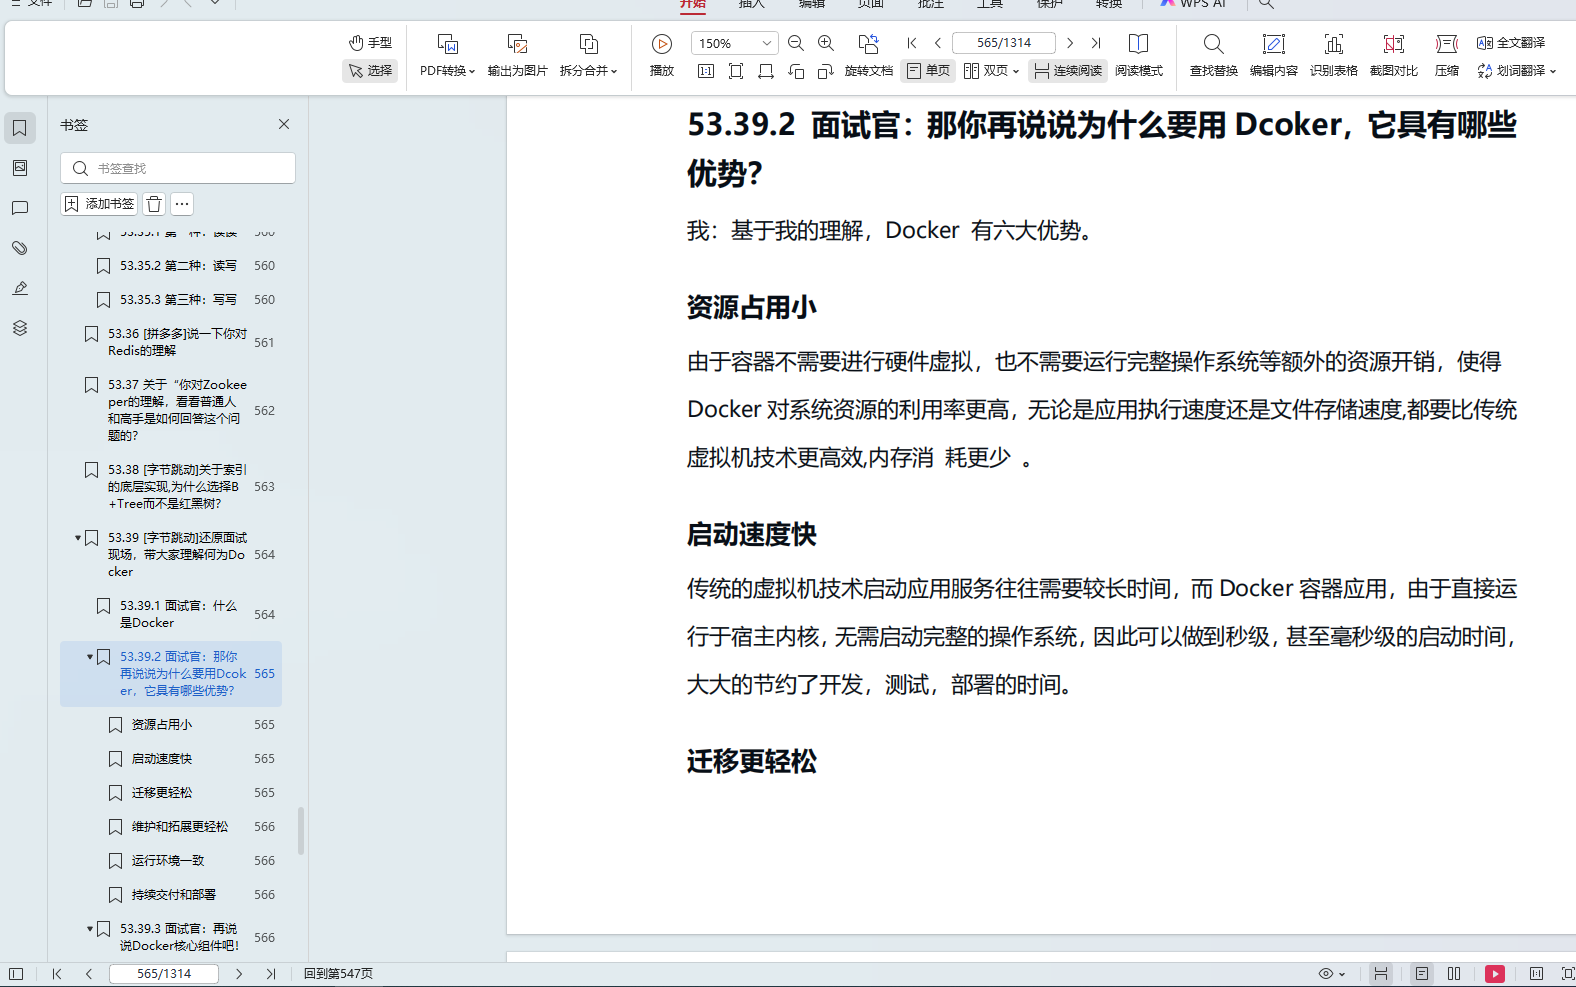Close the 书签 bookmarks panel
Image resolution: width=1576 pixels, height=987 pixels.
(x=284, y=124)
